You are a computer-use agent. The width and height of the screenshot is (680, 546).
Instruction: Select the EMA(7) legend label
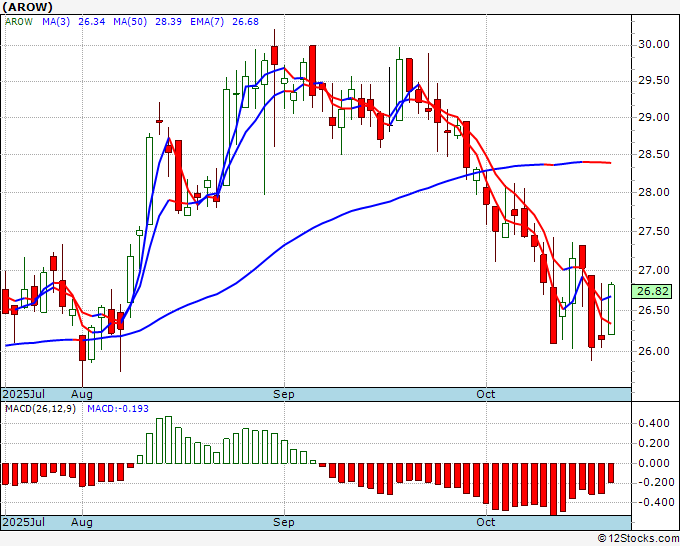pos(207,22)
